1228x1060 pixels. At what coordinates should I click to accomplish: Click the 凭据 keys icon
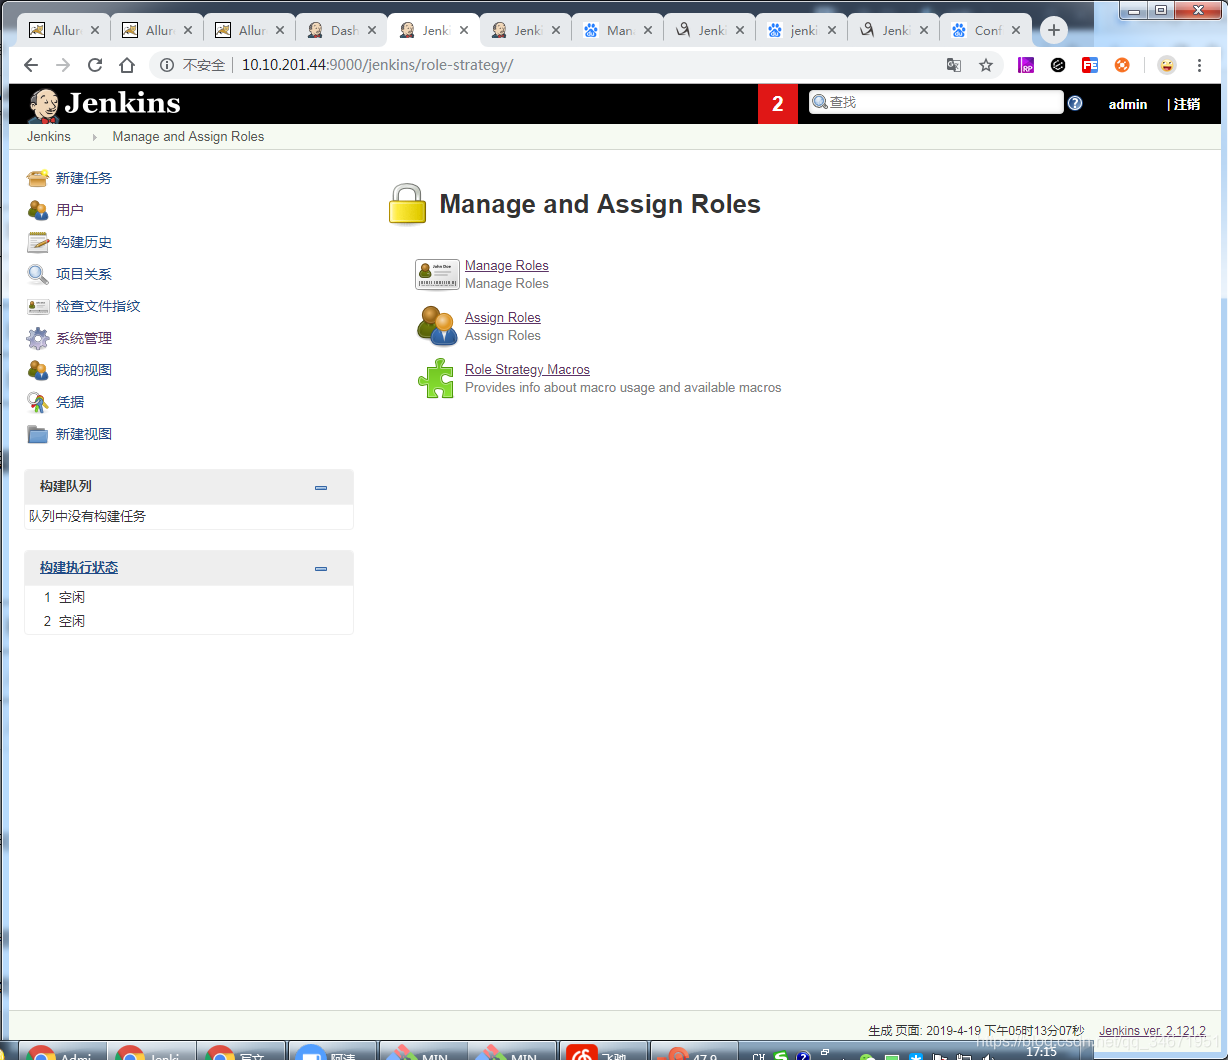click(x=38, y=402)
